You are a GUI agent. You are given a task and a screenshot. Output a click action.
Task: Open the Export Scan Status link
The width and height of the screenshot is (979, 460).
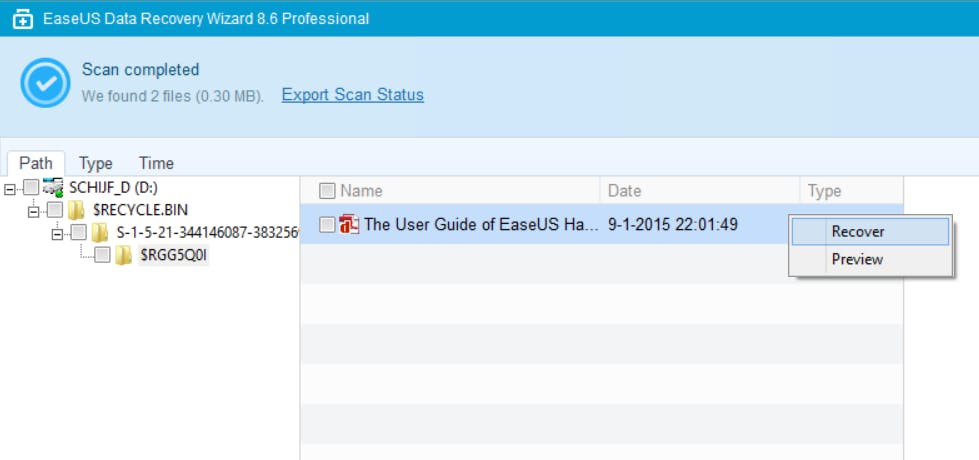pos(352,95)
